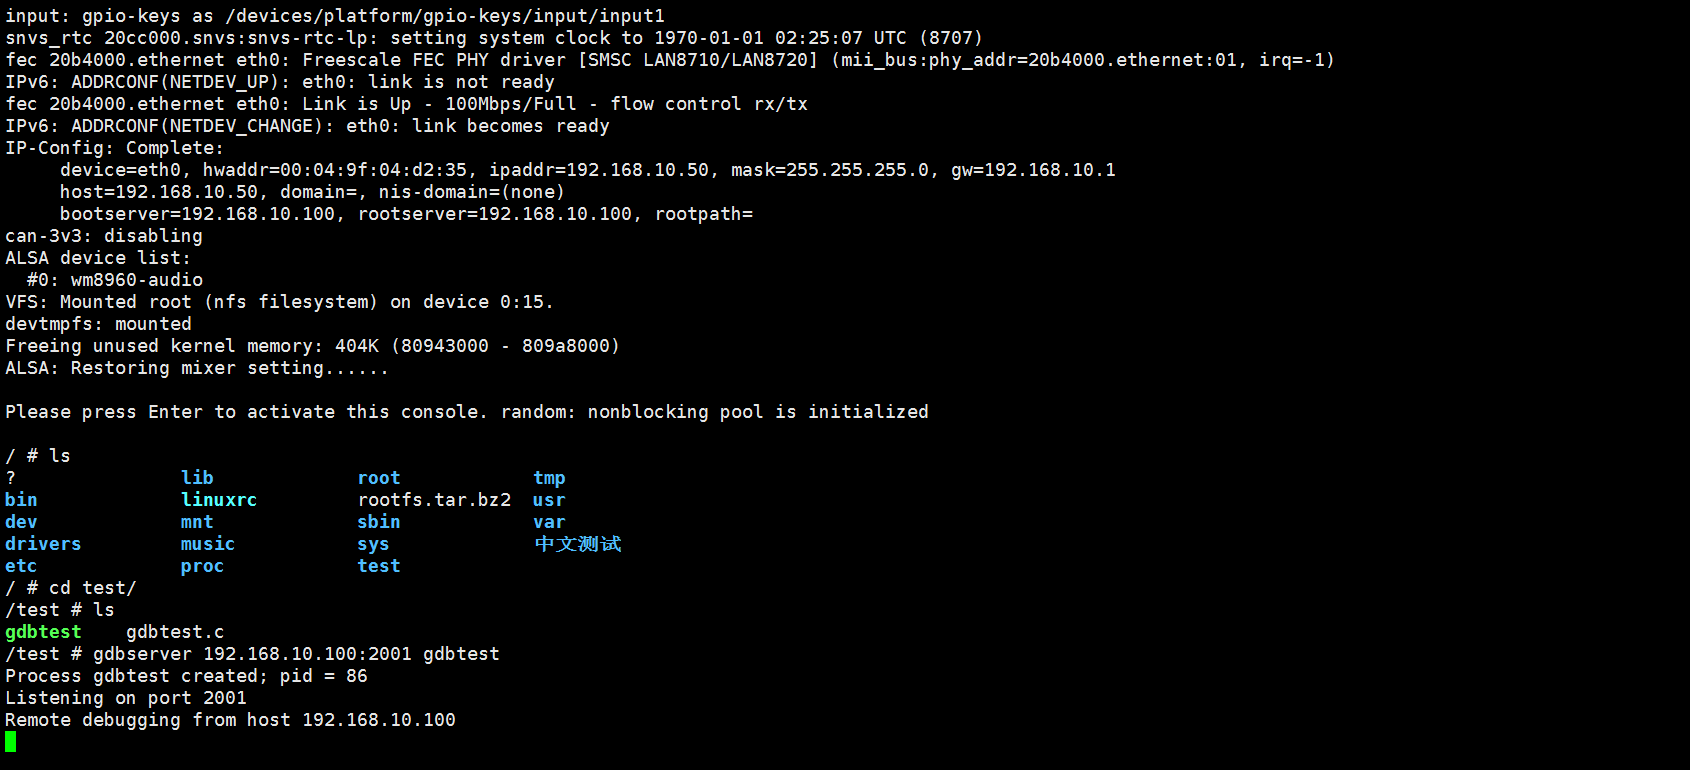The height and width of the screenshot is (770, 1690).
Task: Click the 'wm8960-audio' ALSA device line
Action: (x=136, y=280)
